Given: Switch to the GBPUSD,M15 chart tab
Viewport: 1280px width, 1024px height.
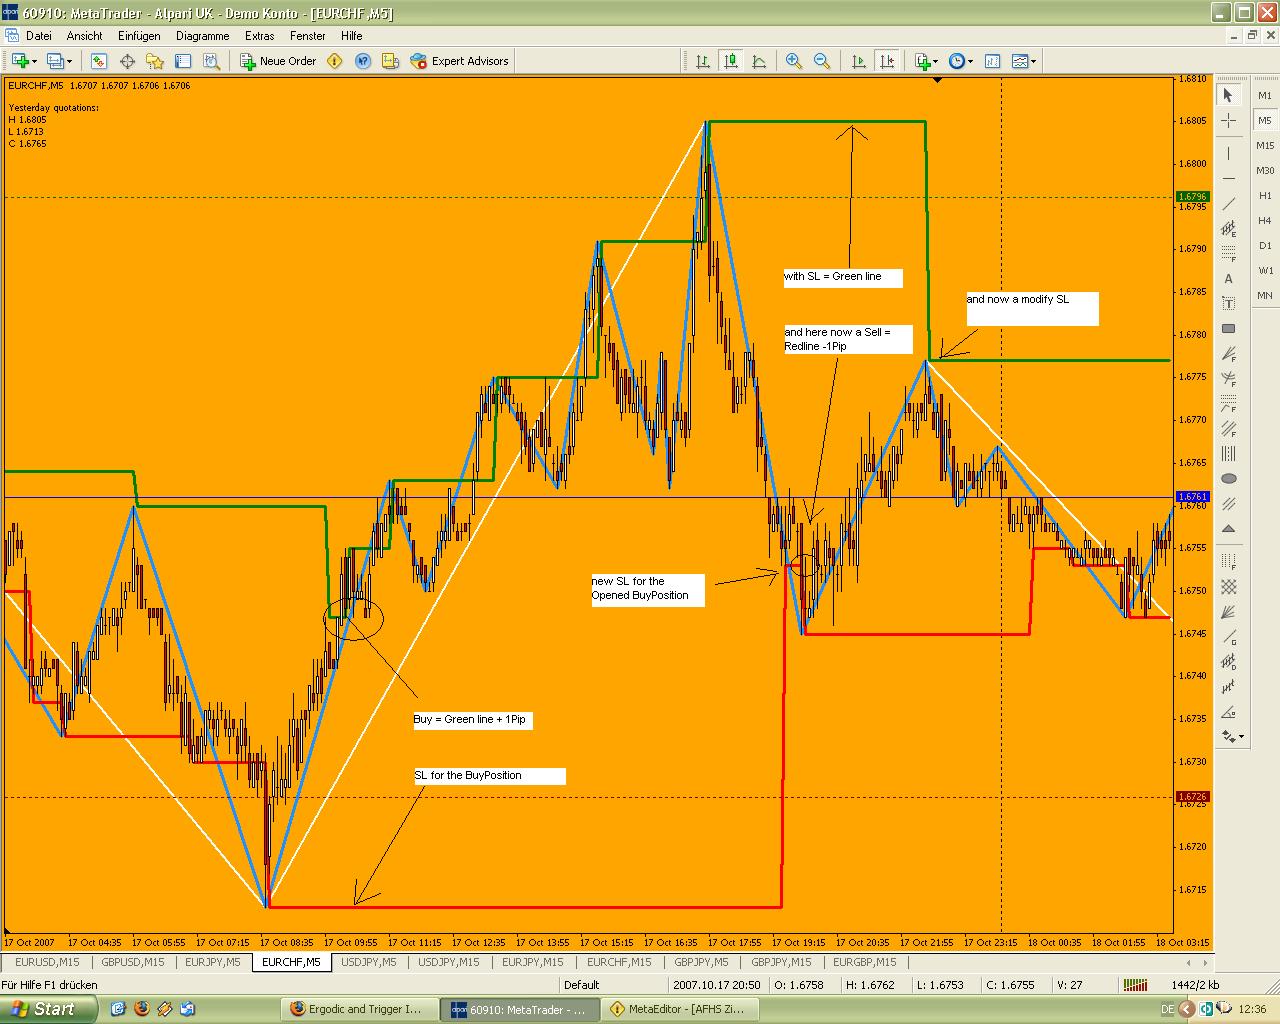Looking at the screenshot, I should (133, 962).
